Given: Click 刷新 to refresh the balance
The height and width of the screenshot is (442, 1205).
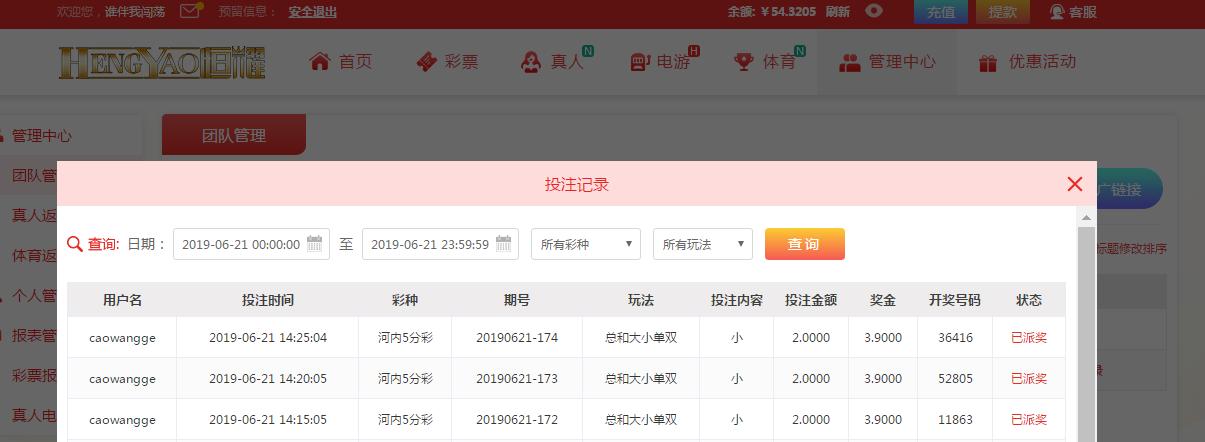Looking at the screenshot, I should pos(838,12).
